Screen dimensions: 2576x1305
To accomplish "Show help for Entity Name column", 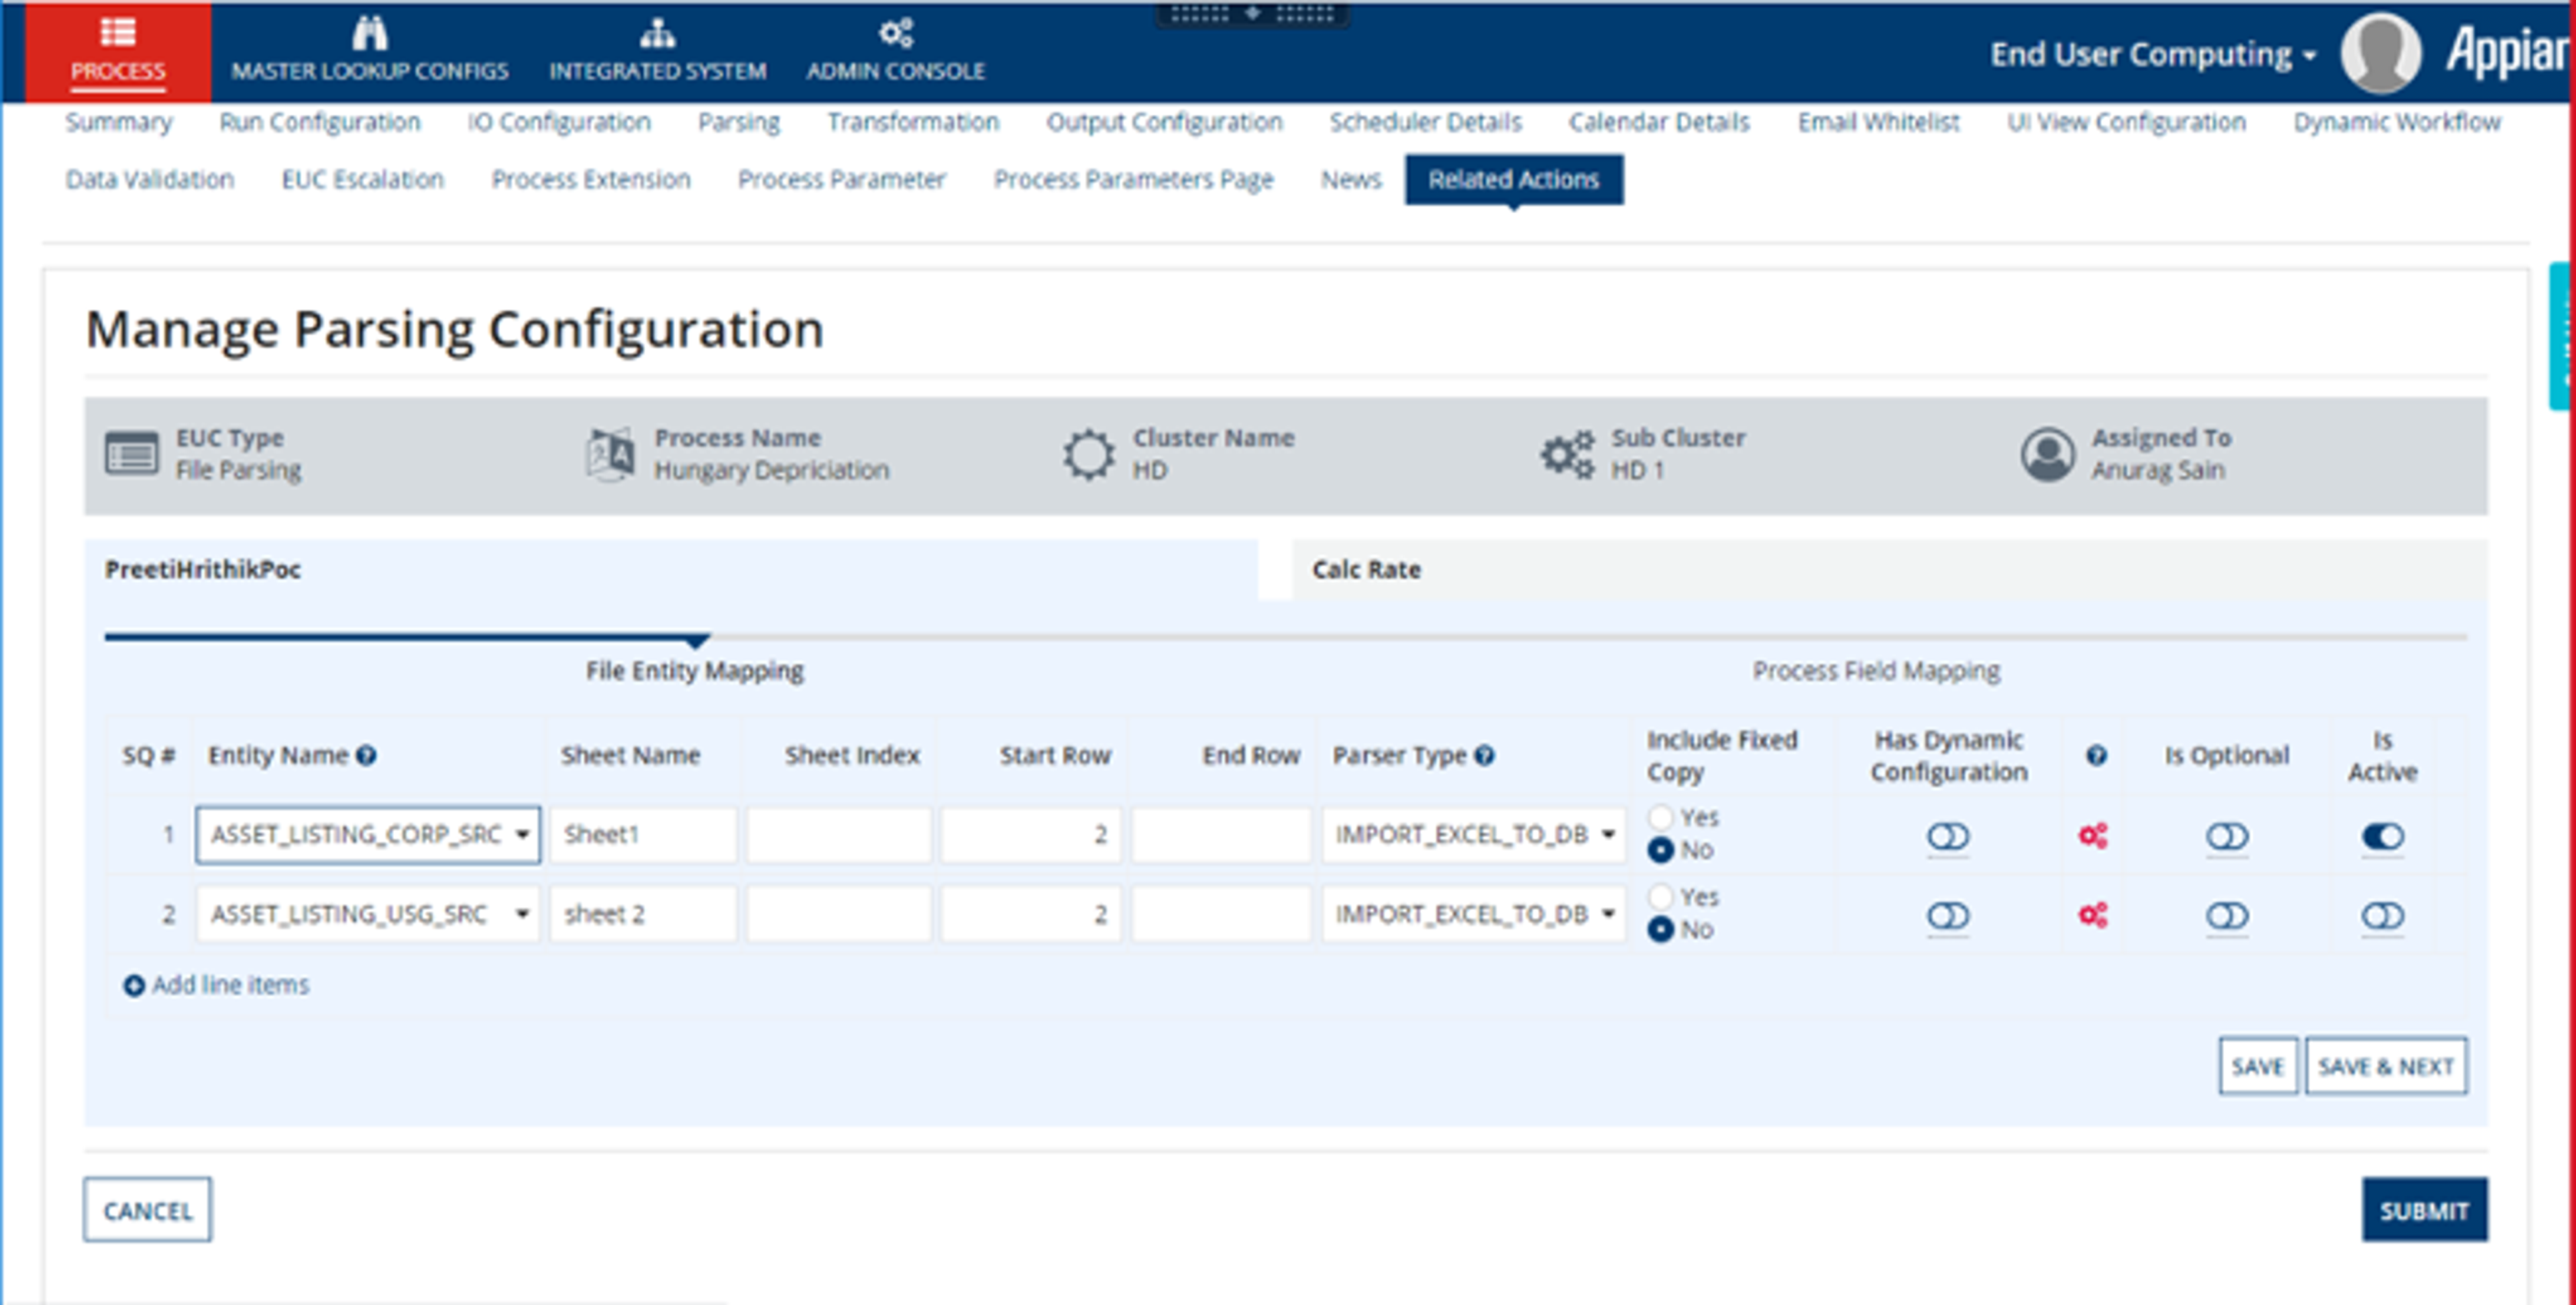I will pos(366,755).
